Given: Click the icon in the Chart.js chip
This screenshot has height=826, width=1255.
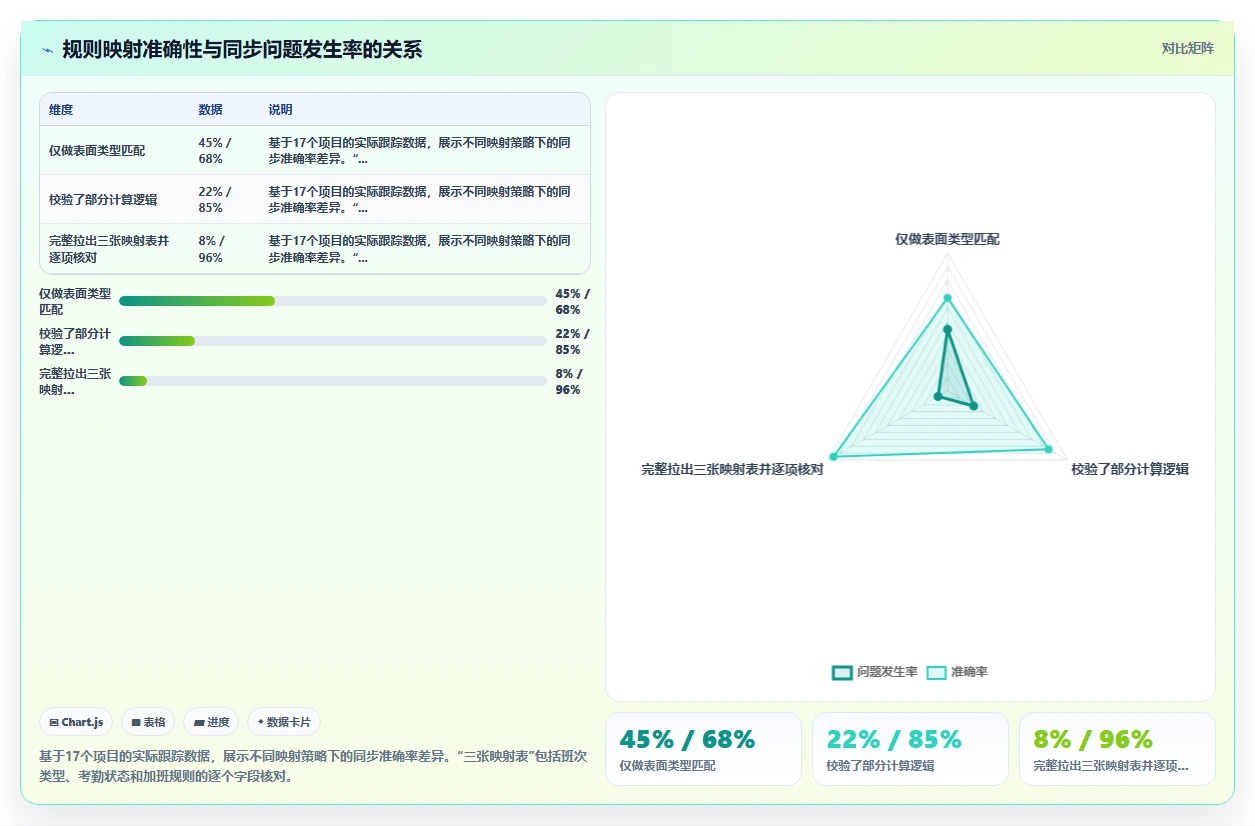Looking at the screenshot, I should [53, 722].
